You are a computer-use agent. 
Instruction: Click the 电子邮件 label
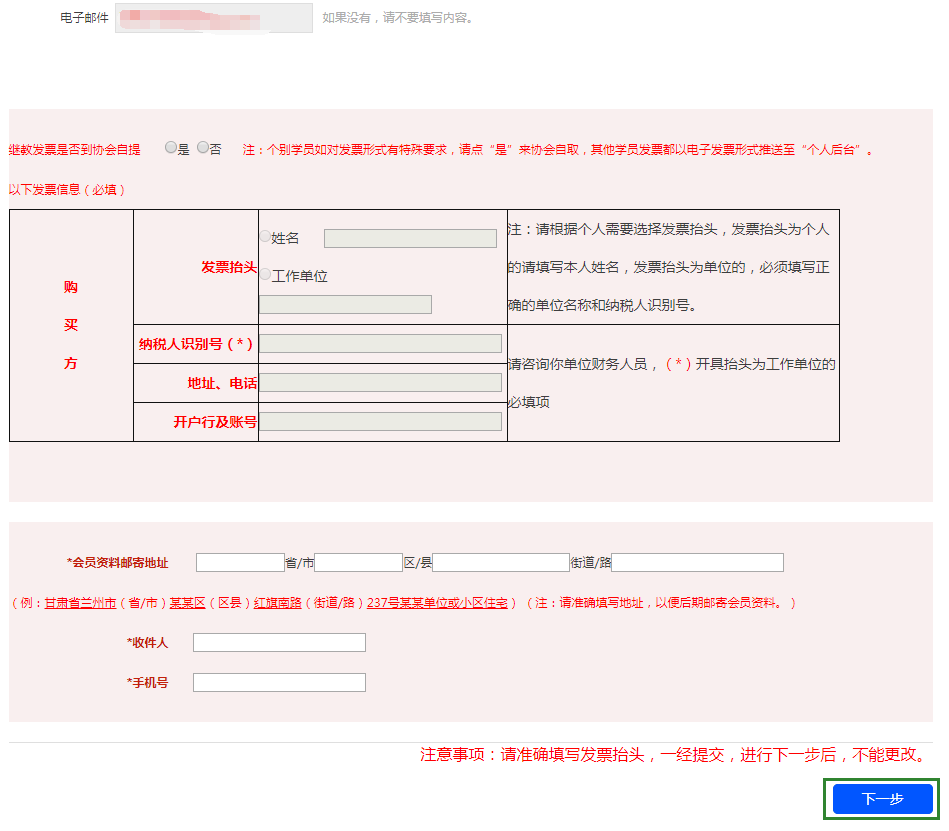pos(85,18)
